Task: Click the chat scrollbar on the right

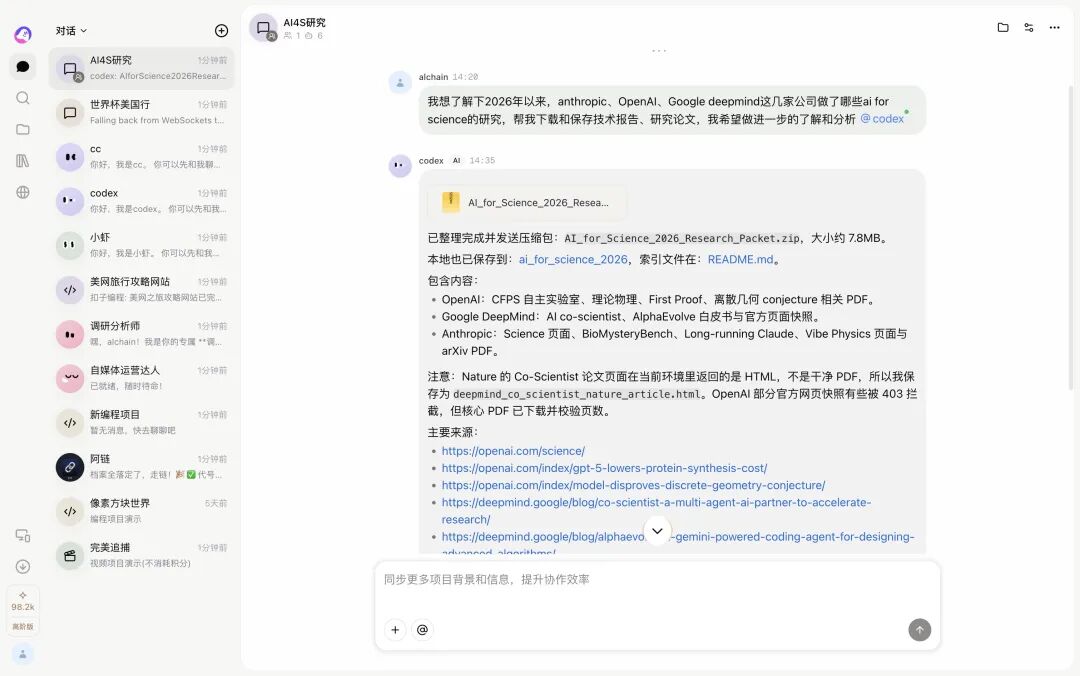Action: [x=1070, y=238]
